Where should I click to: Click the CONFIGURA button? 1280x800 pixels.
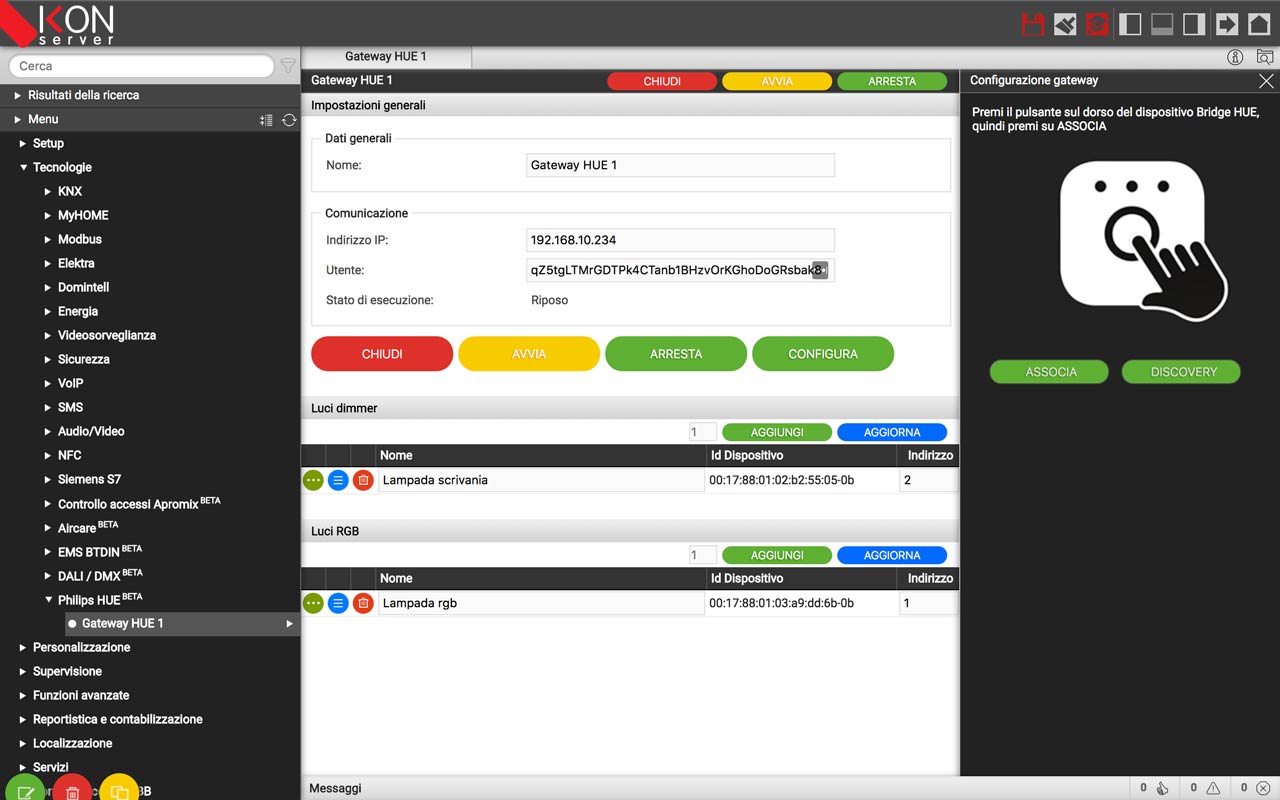click(823, 354)
